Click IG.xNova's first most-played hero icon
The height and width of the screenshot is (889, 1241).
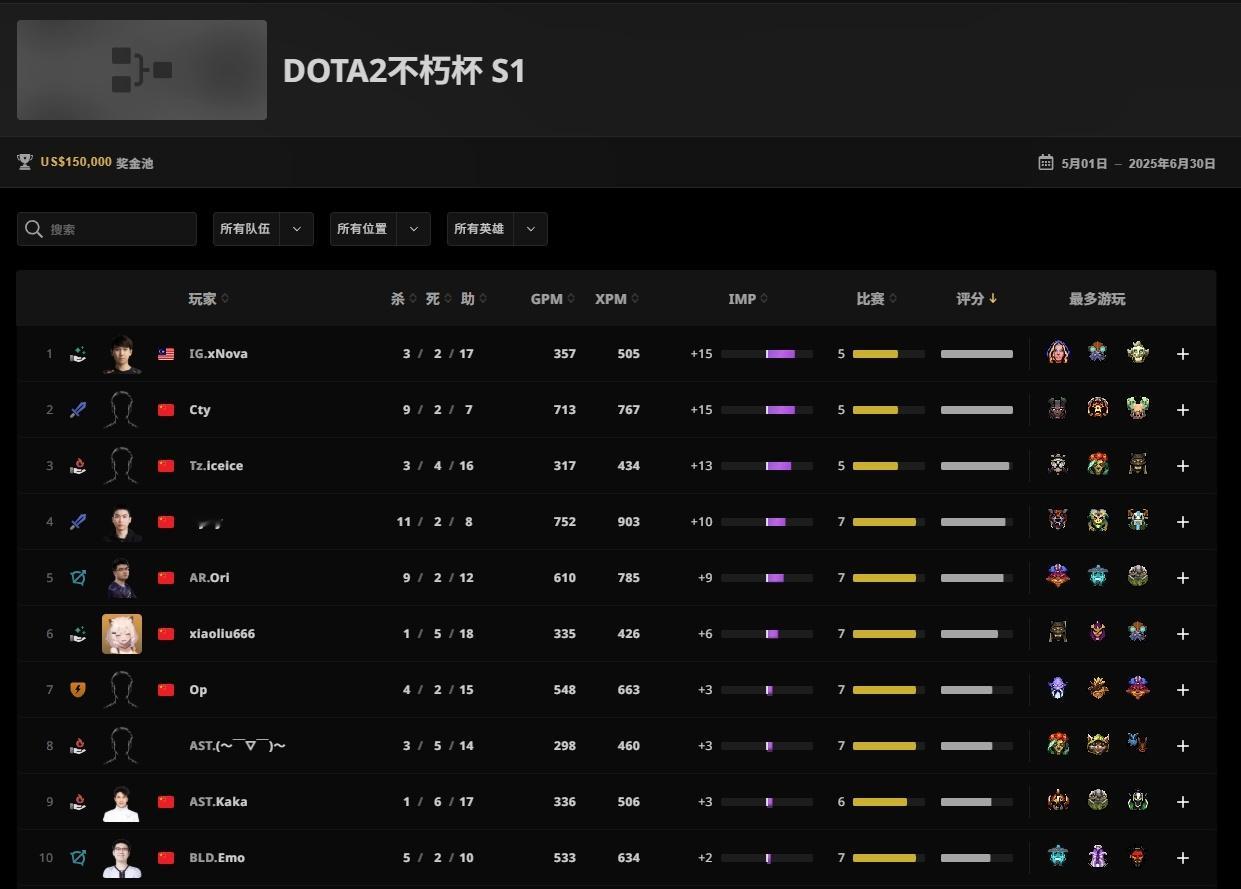(x=1058, y=353)
